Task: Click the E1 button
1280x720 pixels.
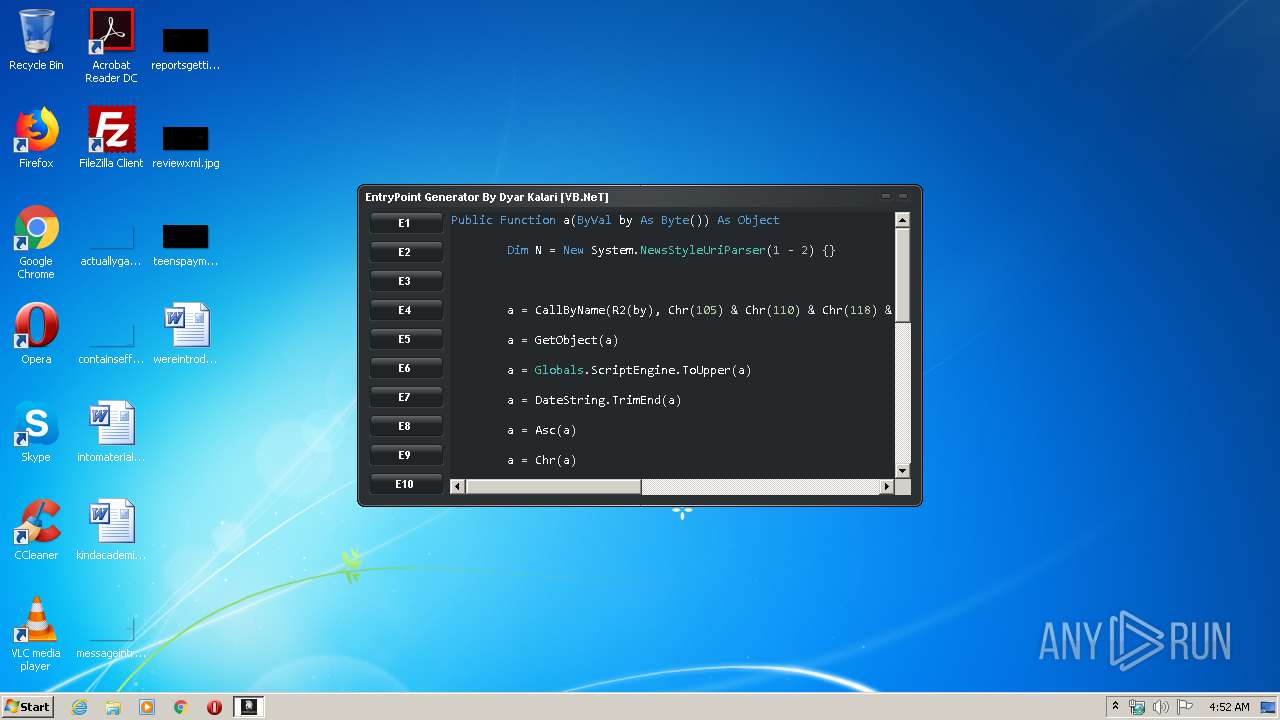Action: click(x=405, y=223)
